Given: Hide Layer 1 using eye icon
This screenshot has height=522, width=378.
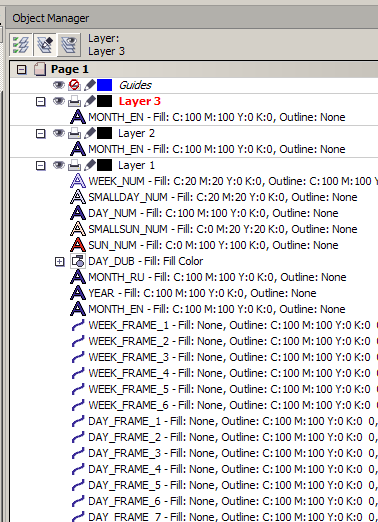Looking at the screenshot, I should [59, 165].
